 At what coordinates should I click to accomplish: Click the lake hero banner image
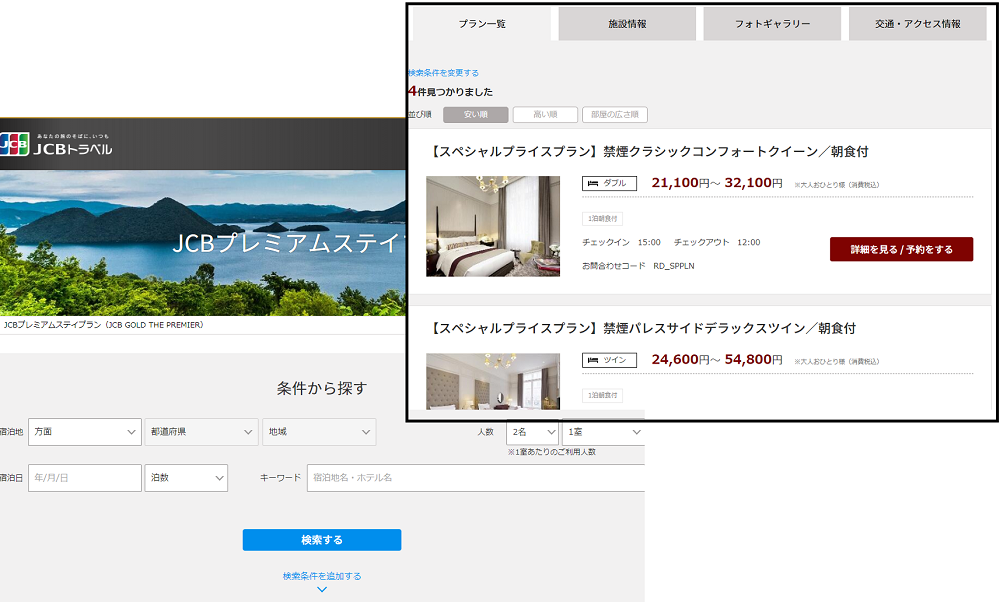tap(203, 242)
